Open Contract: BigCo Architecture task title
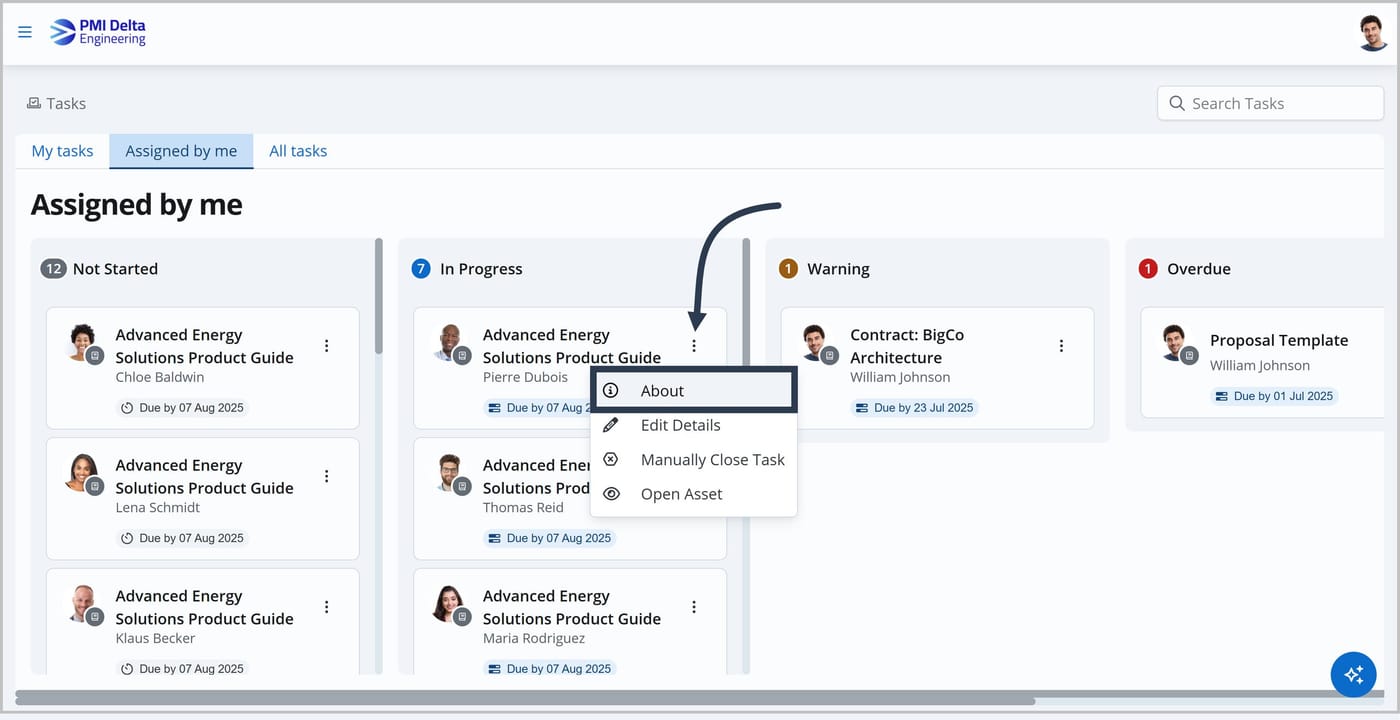Screen dimensions: 1400x720 (907, 346)
